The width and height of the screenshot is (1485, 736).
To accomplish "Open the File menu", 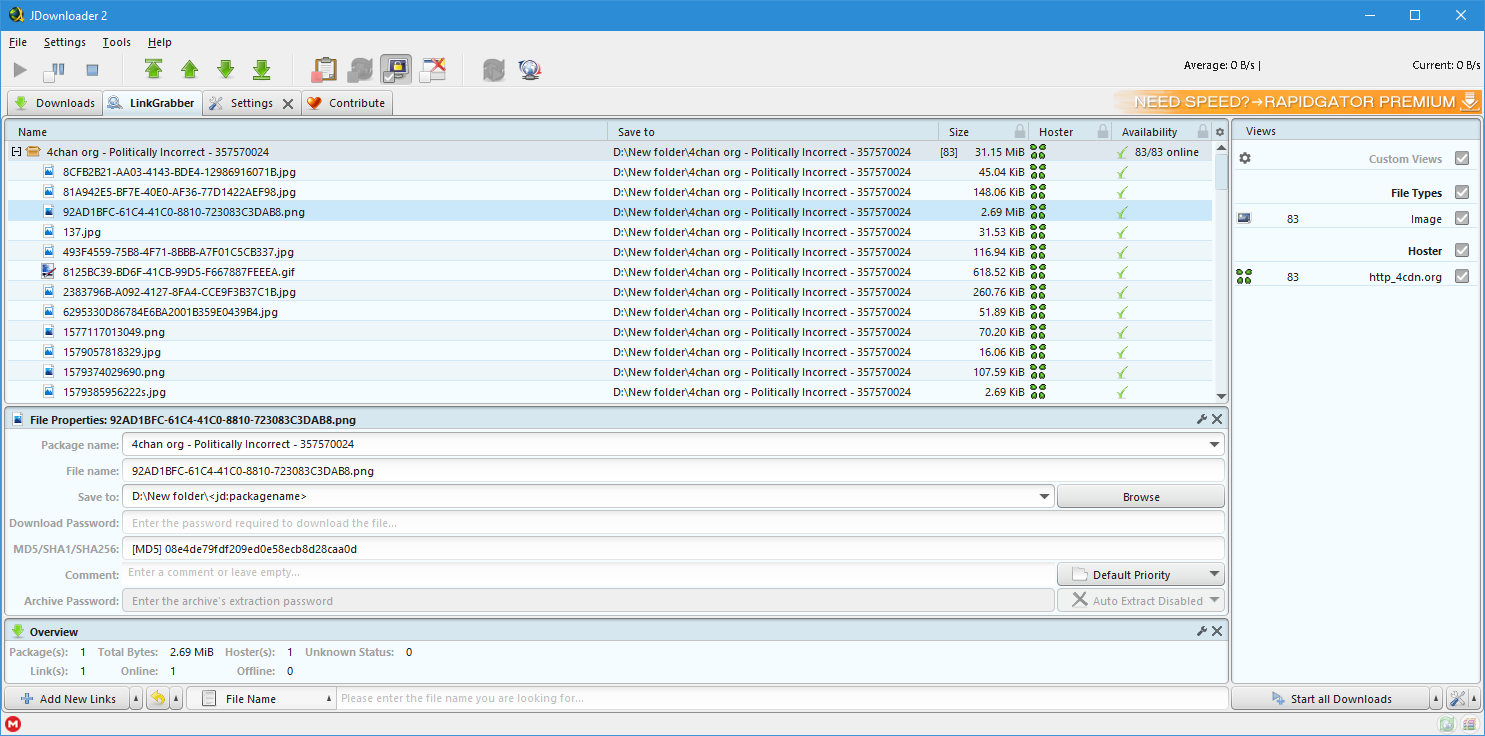I will (17, 42).
